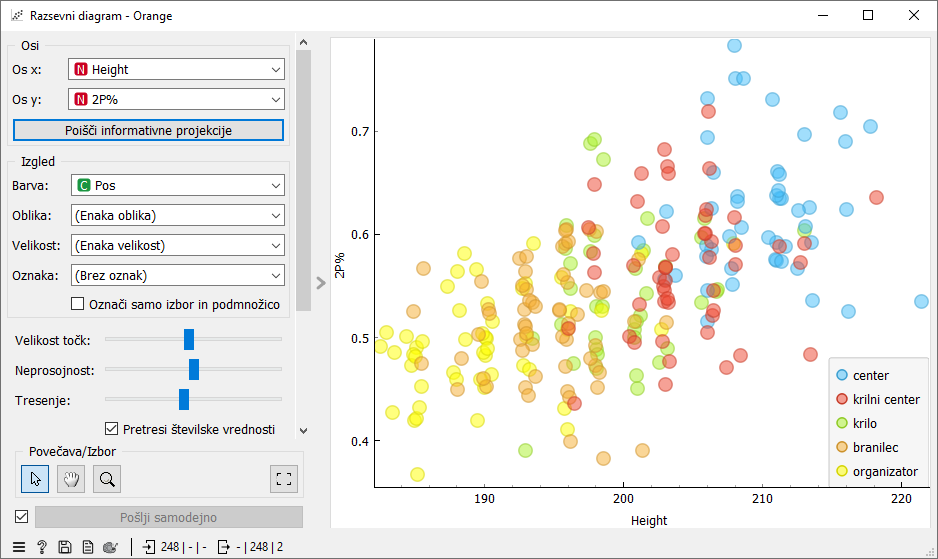The width and height of the screenshot is (938, 559).
Task: Expand the 'Barva' Pos dropdown
Action: (x=177, y=186)
